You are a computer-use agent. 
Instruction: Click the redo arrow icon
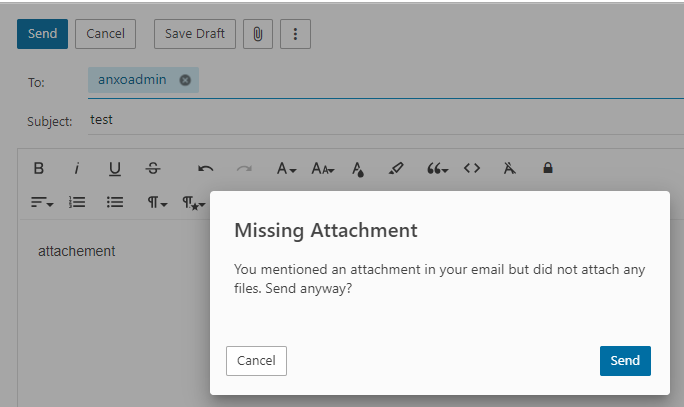click(243, 168)
